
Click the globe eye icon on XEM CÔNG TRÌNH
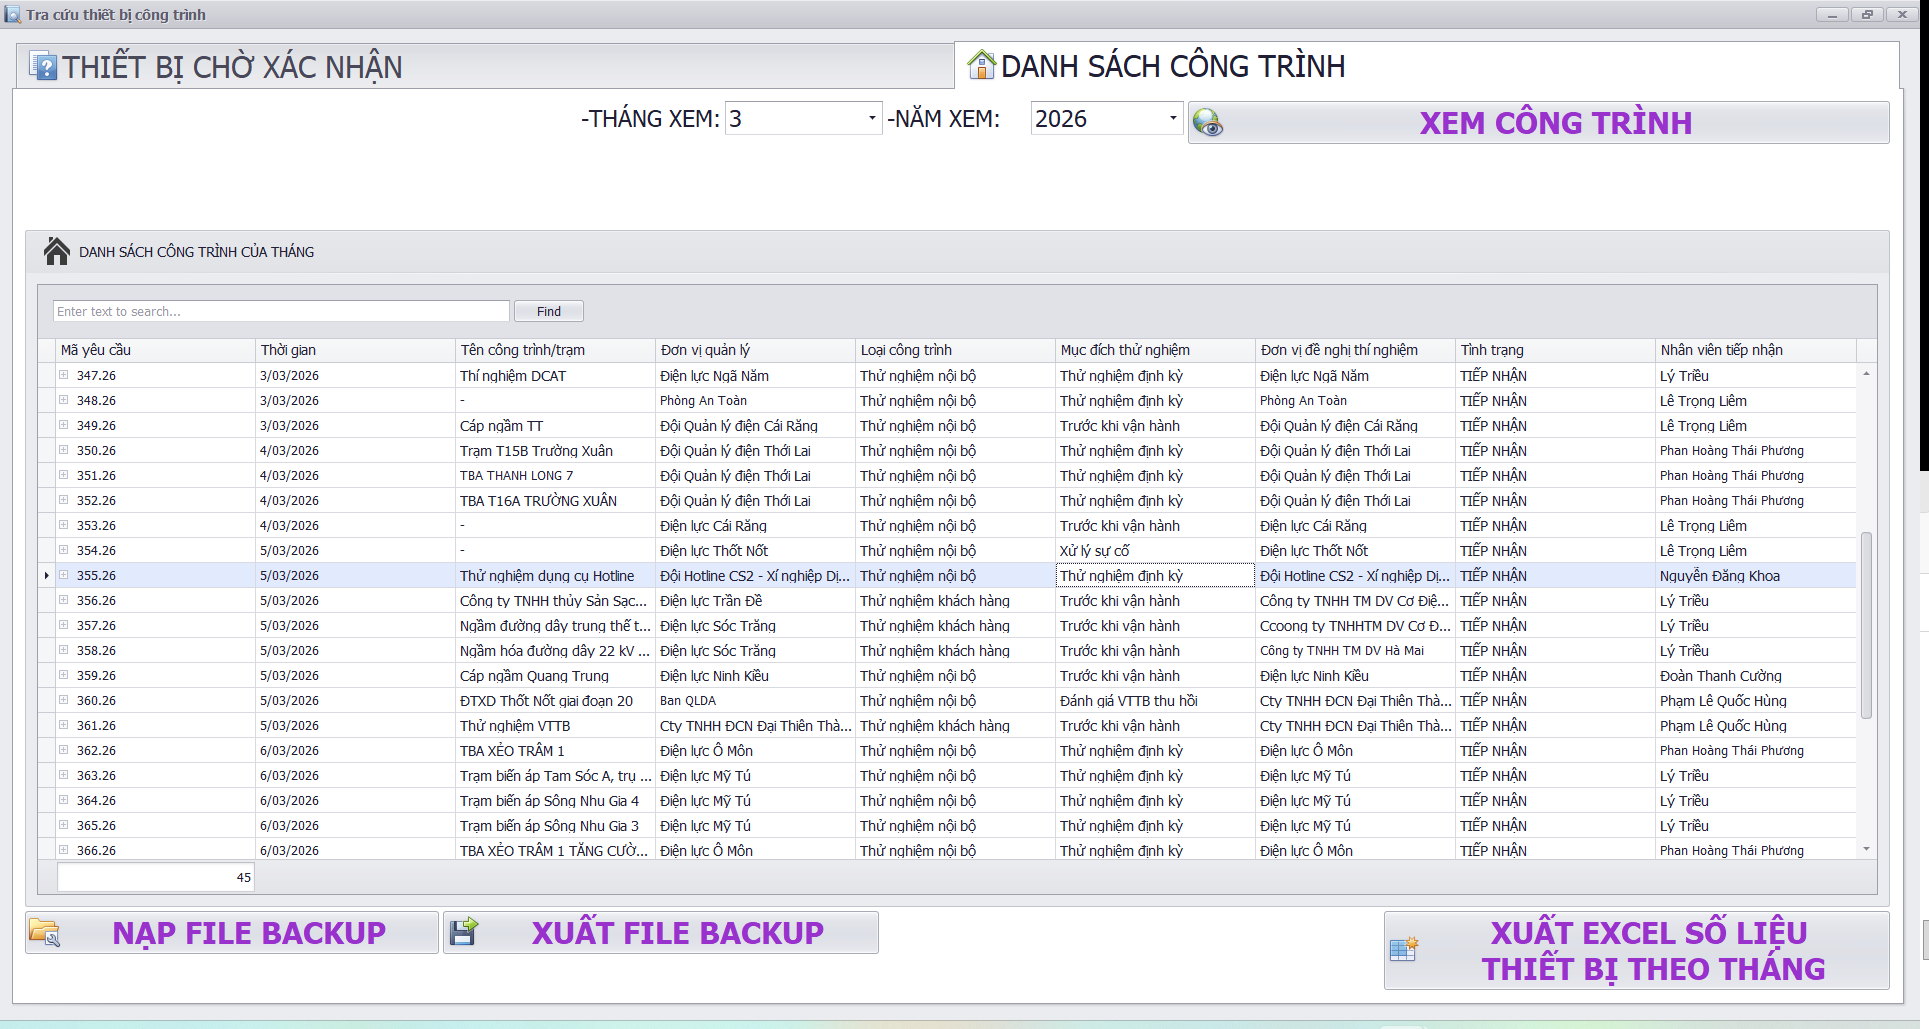coord(1207,123)
